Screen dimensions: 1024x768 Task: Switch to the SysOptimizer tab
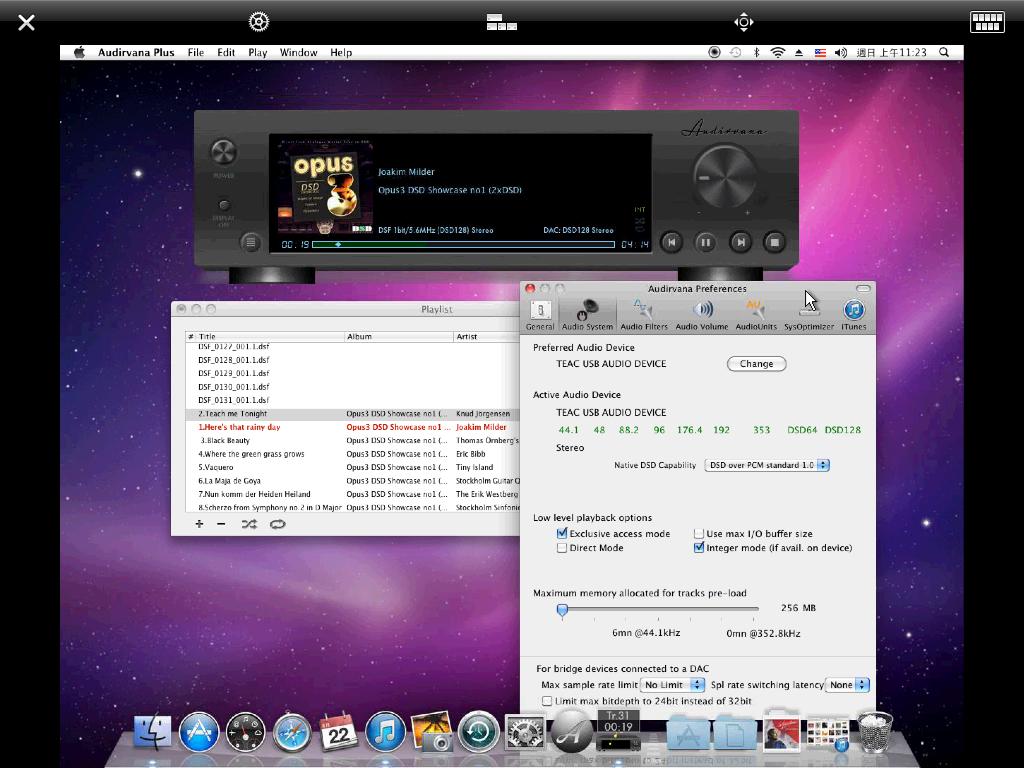pos(808,315)
